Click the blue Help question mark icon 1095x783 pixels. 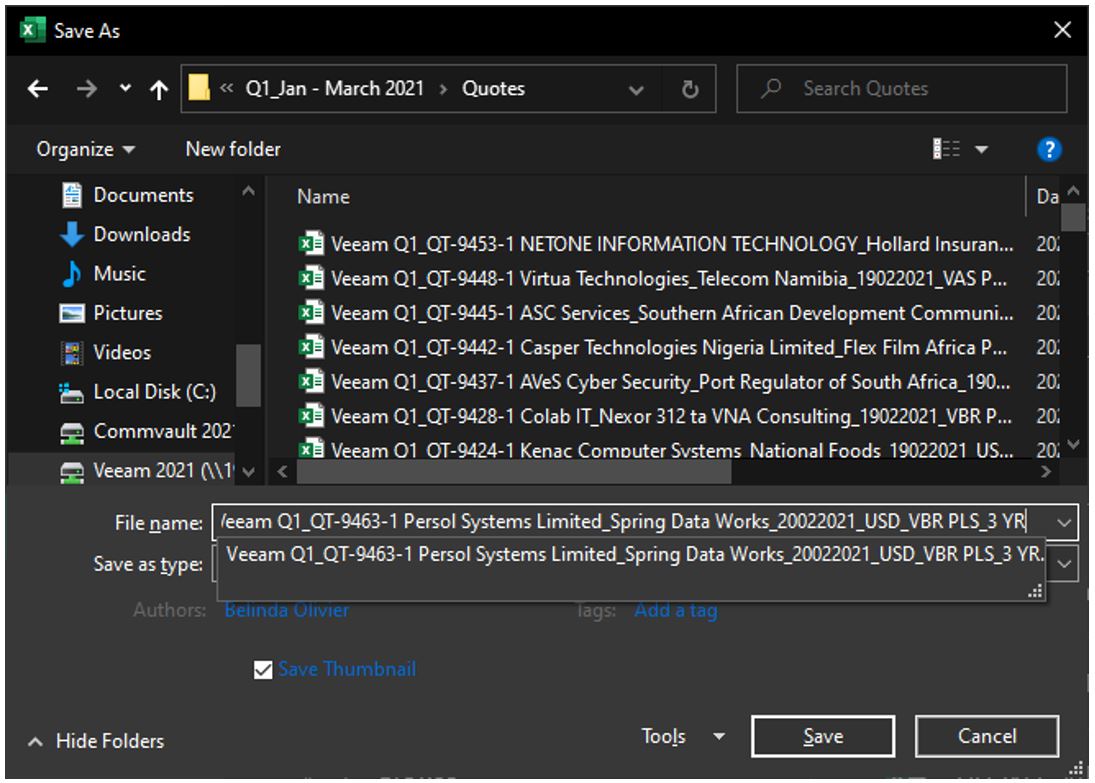[1048, 149]
